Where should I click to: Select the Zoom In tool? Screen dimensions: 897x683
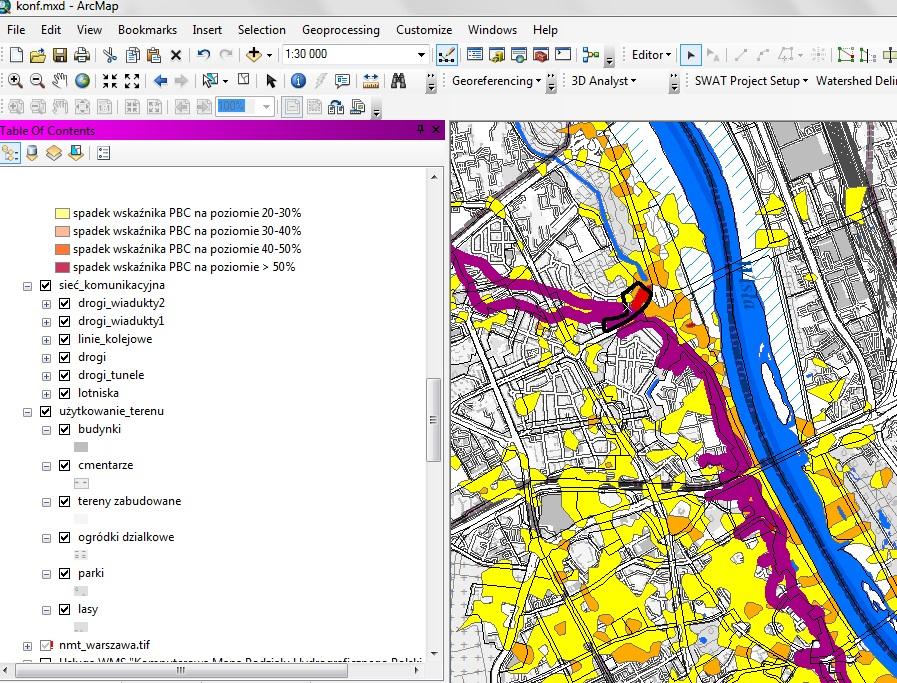pos(15,81)
